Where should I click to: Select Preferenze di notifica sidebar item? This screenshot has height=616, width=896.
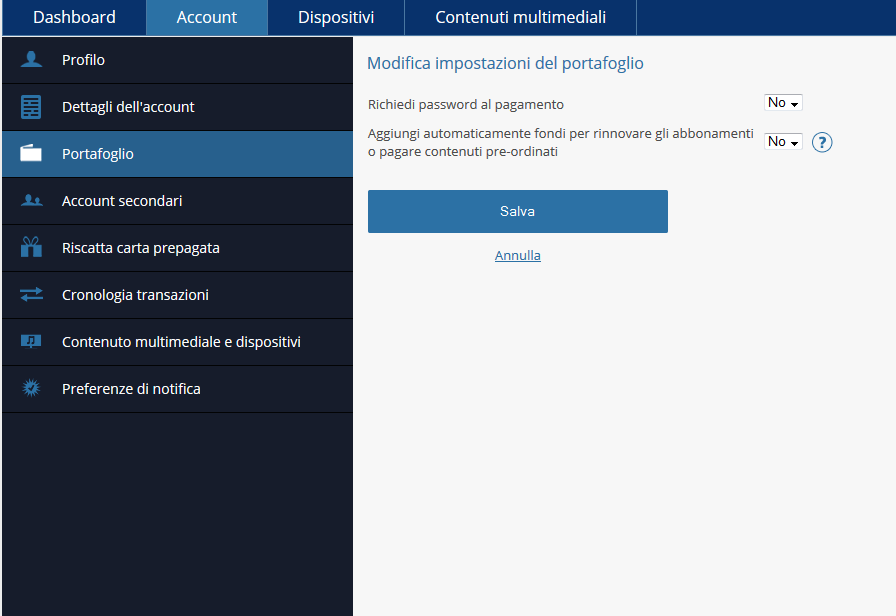pos(178,389)
